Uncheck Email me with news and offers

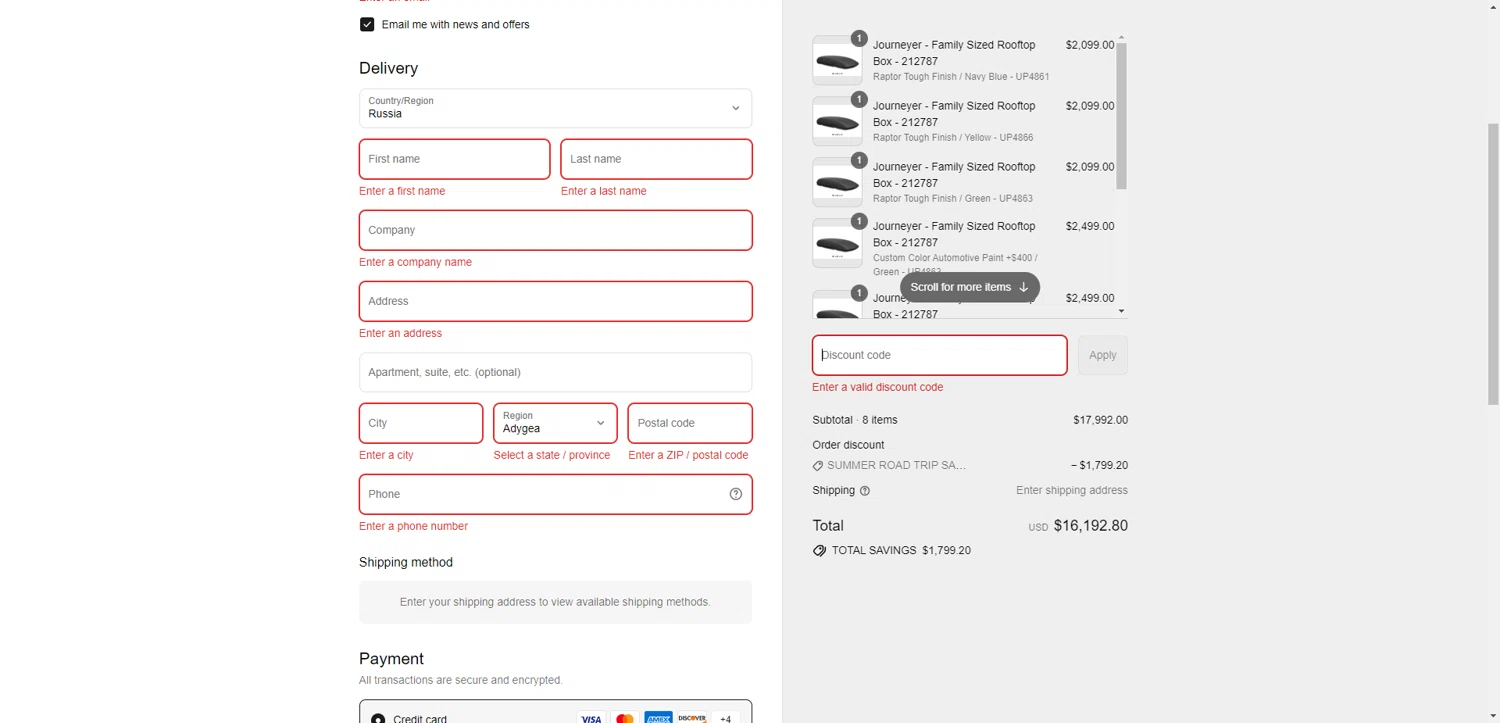click(x=367, y=24)
